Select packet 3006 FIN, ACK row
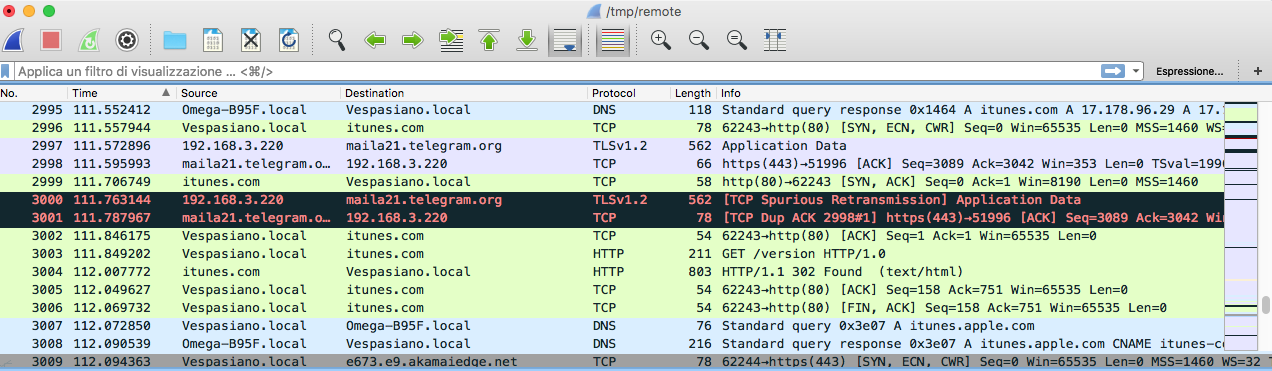This screenshot has height=371, width=1272. point(612,308)
